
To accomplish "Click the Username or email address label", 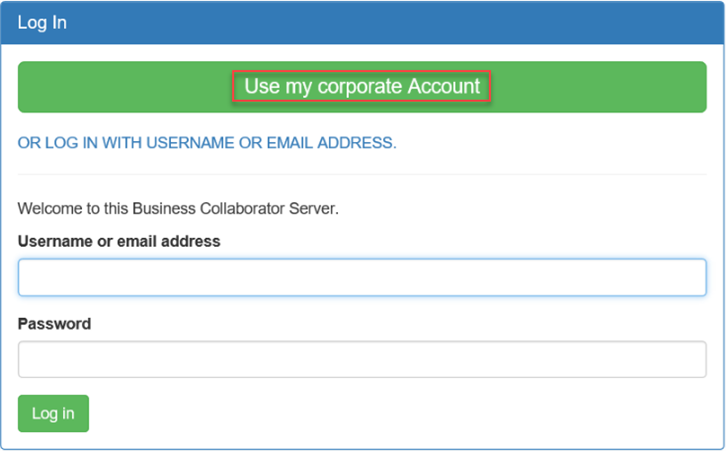I will click(119, 241).
